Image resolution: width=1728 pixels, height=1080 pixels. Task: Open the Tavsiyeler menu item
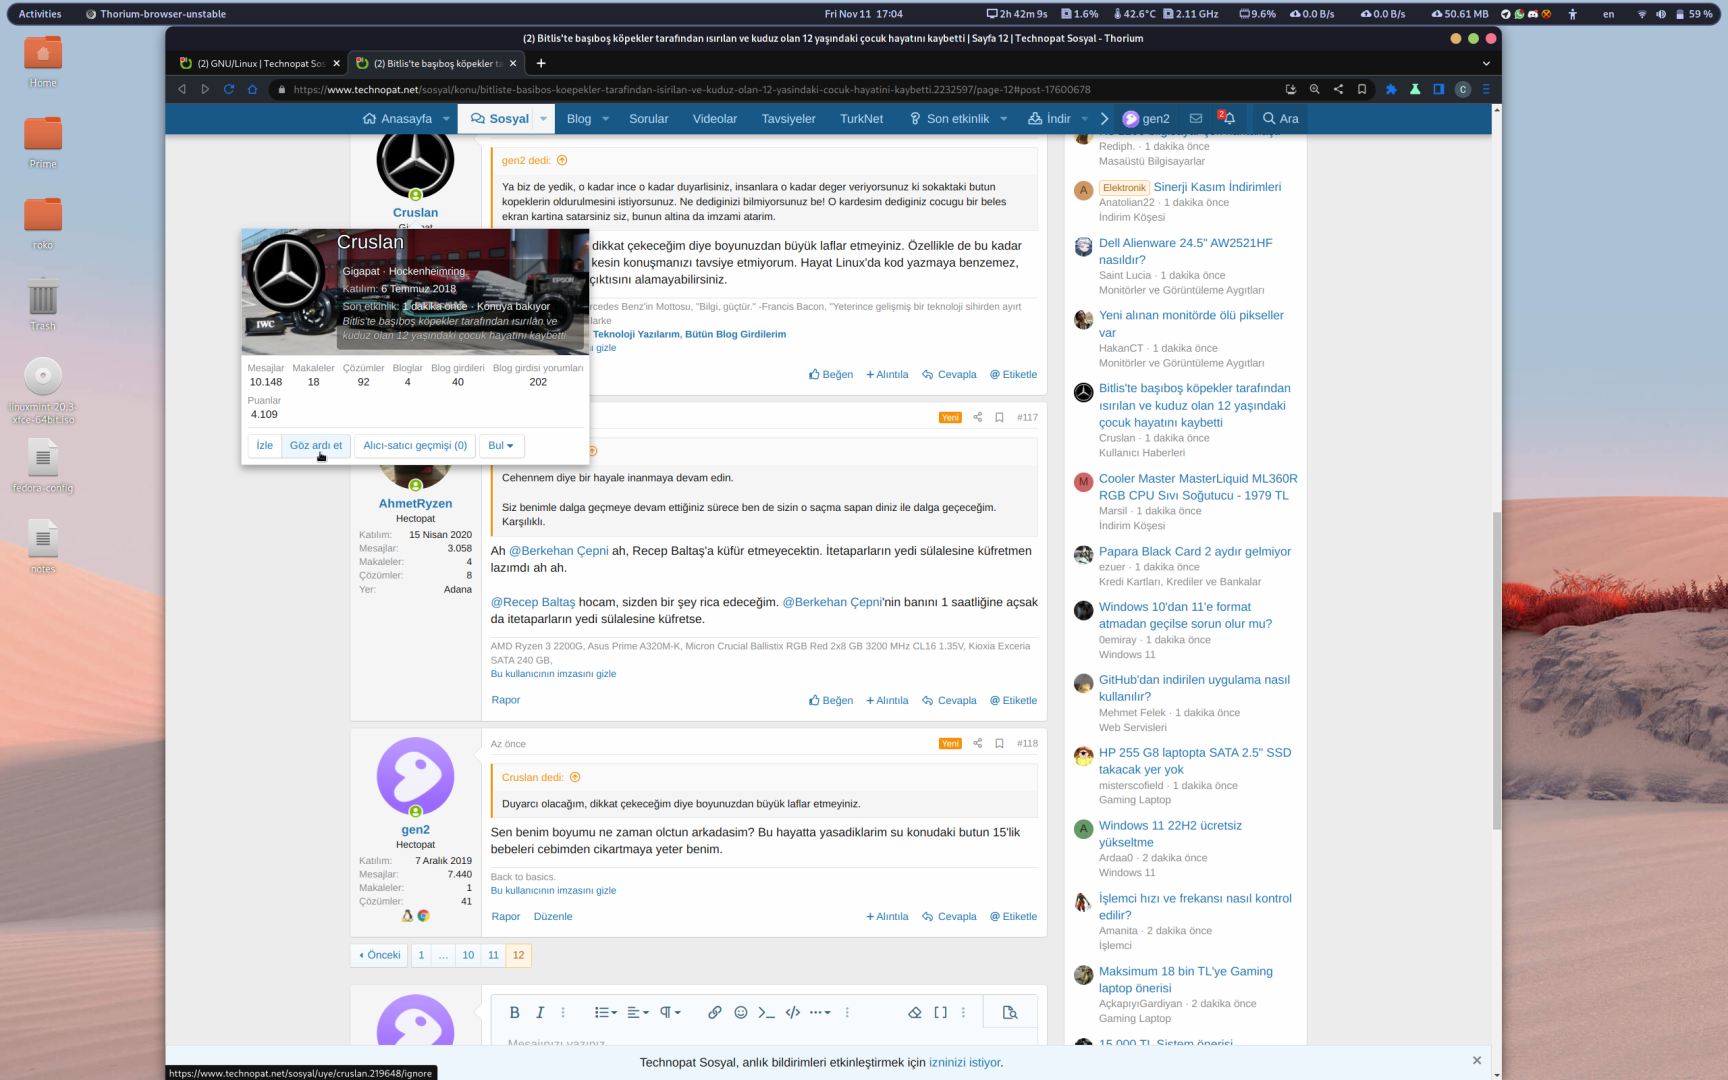point(788,118)
